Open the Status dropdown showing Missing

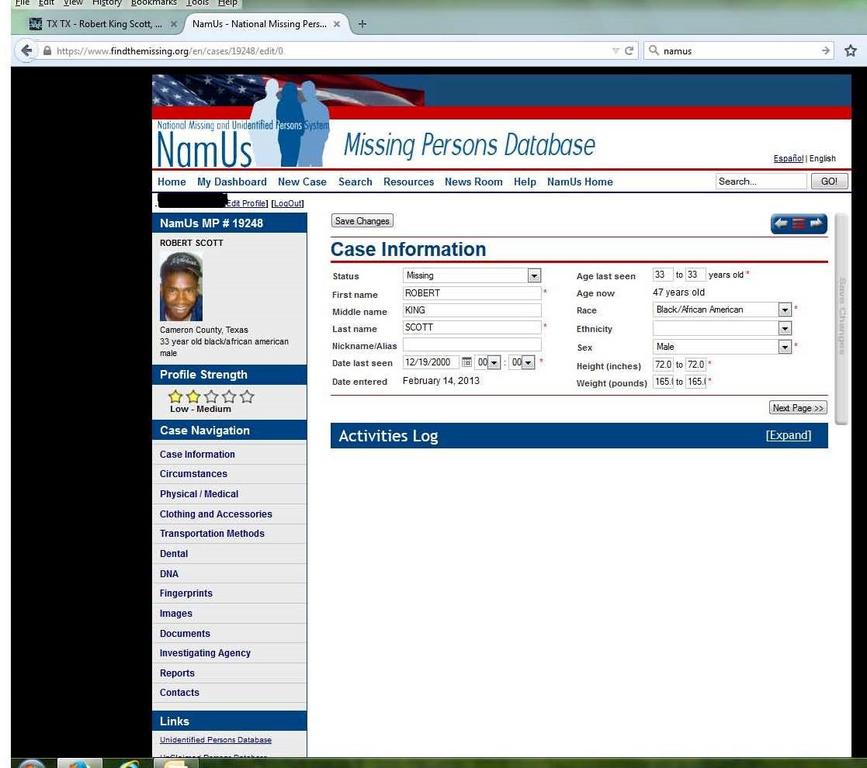(534, 276)
